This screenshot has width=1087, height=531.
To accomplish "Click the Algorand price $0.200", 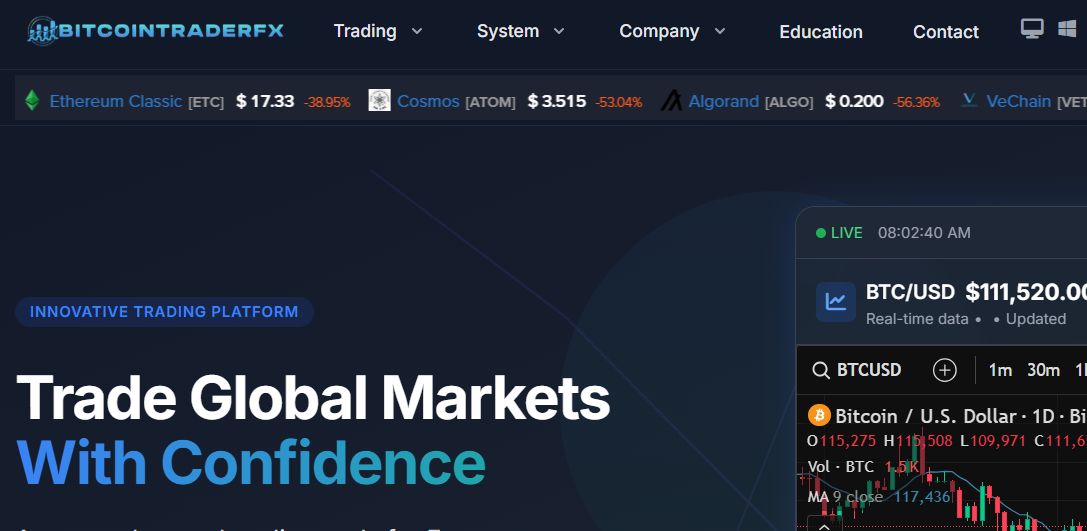I will [x=854, y=101].
